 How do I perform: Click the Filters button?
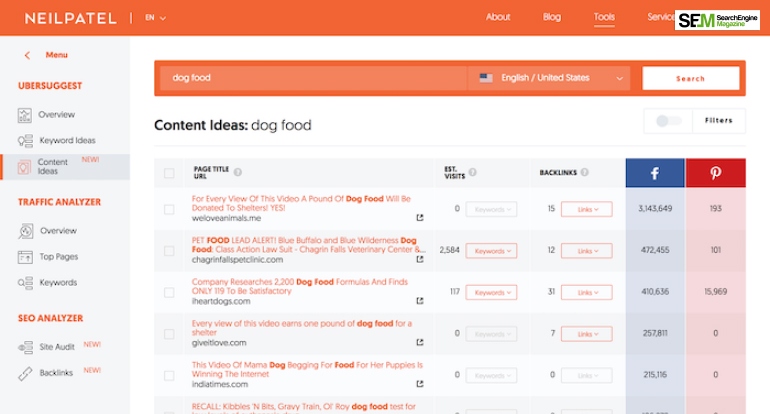pos(718,121)
